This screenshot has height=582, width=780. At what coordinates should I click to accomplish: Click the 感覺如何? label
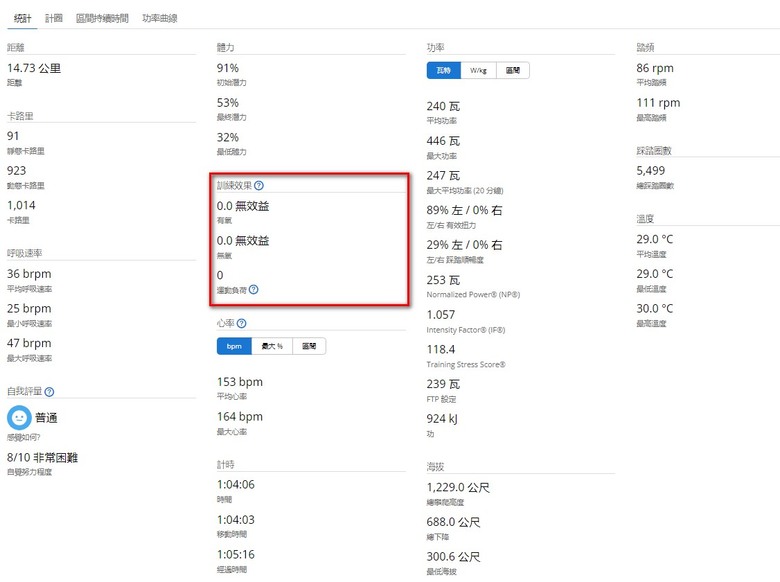(23, 437)
